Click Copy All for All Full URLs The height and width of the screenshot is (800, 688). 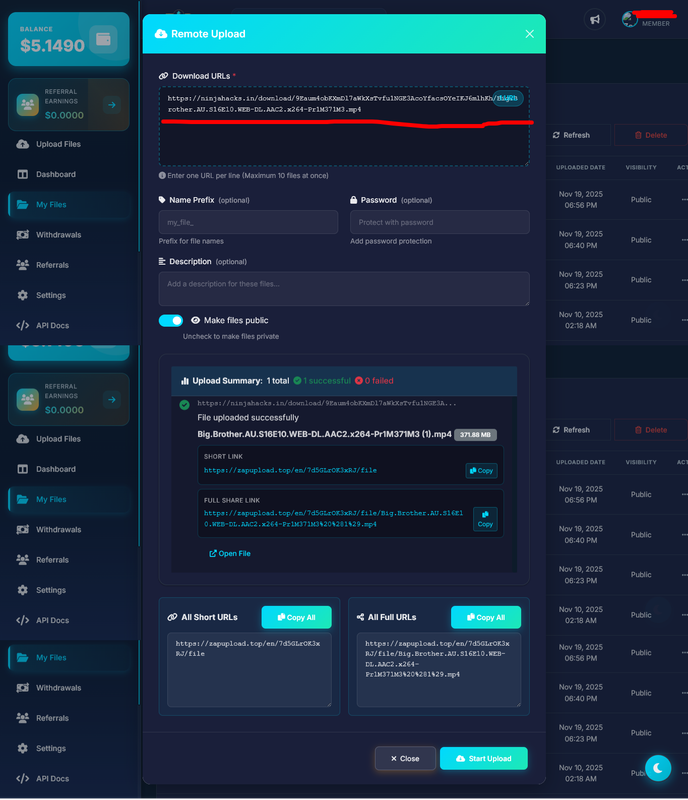[486, 617]
